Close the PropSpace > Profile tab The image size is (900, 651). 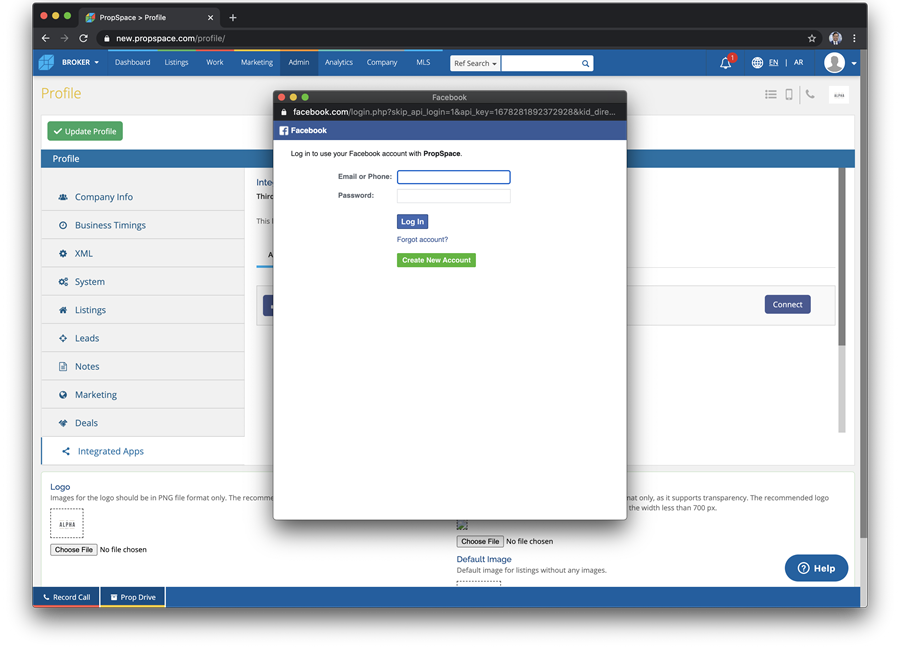click(210, 18)
